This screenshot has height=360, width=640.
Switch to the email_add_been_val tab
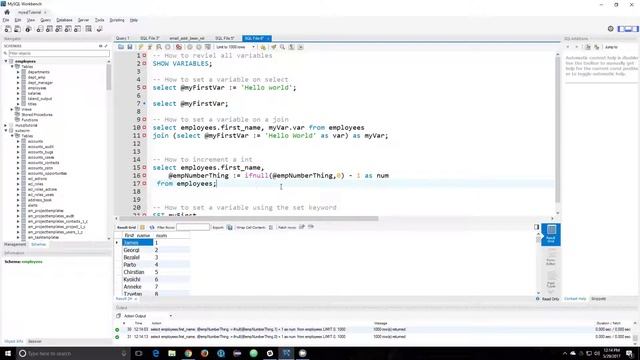(x=187, y=38)
